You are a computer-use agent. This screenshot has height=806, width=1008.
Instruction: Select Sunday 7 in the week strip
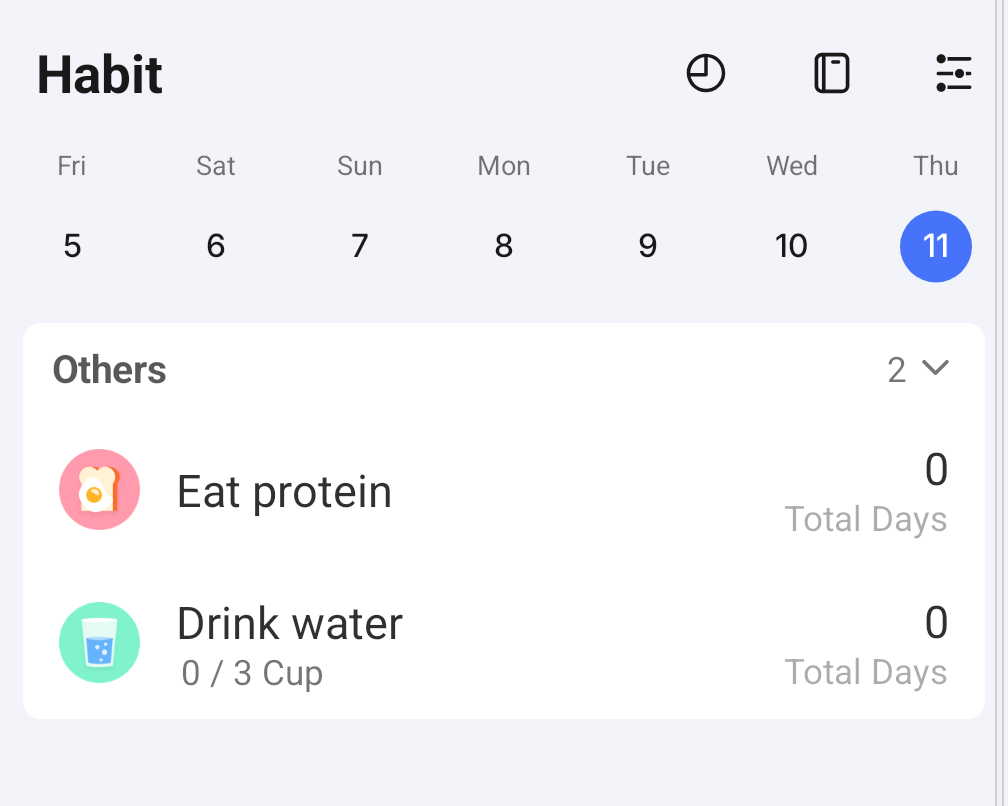coord(360,246)
